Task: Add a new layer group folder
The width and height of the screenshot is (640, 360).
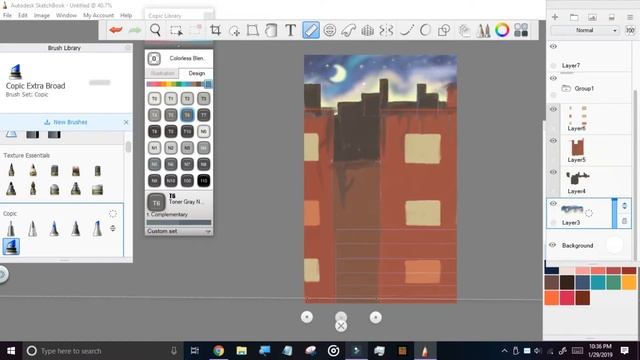Action: (574, 17)
